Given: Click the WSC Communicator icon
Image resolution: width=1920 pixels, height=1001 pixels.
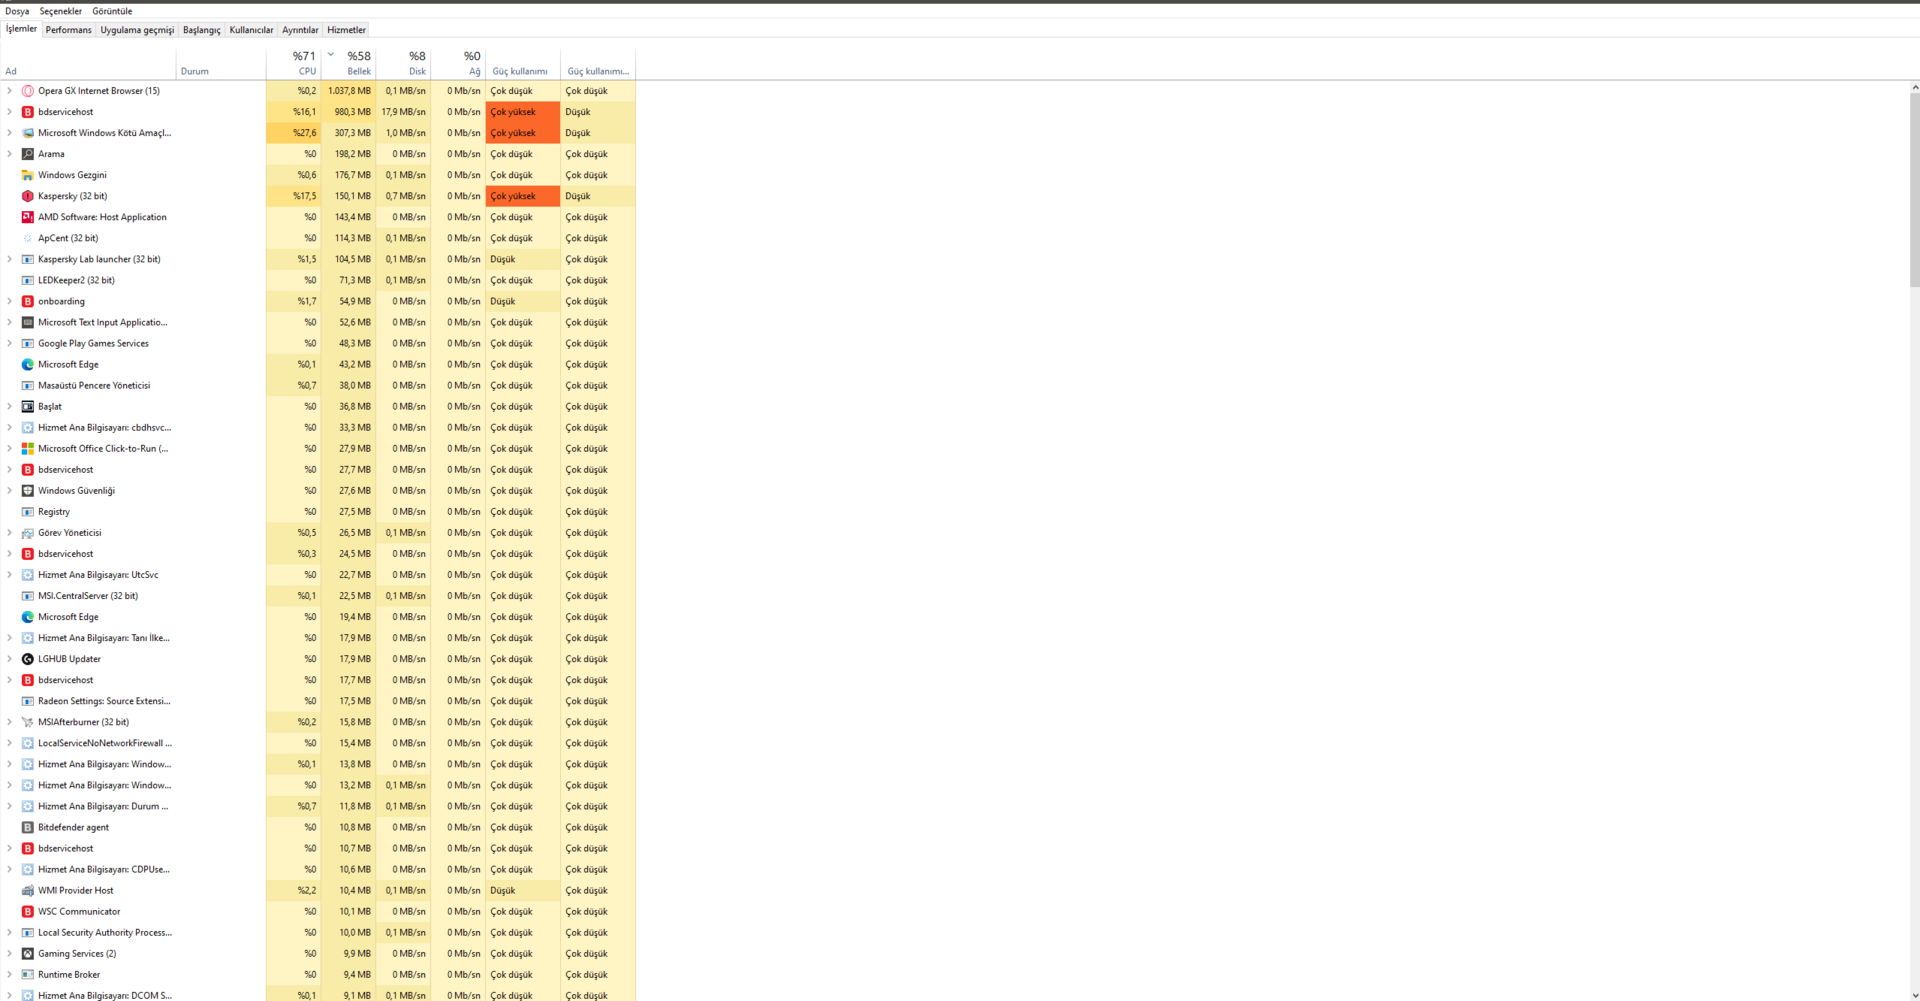Looking at the screenshot, I should click(x=27, y=911).
